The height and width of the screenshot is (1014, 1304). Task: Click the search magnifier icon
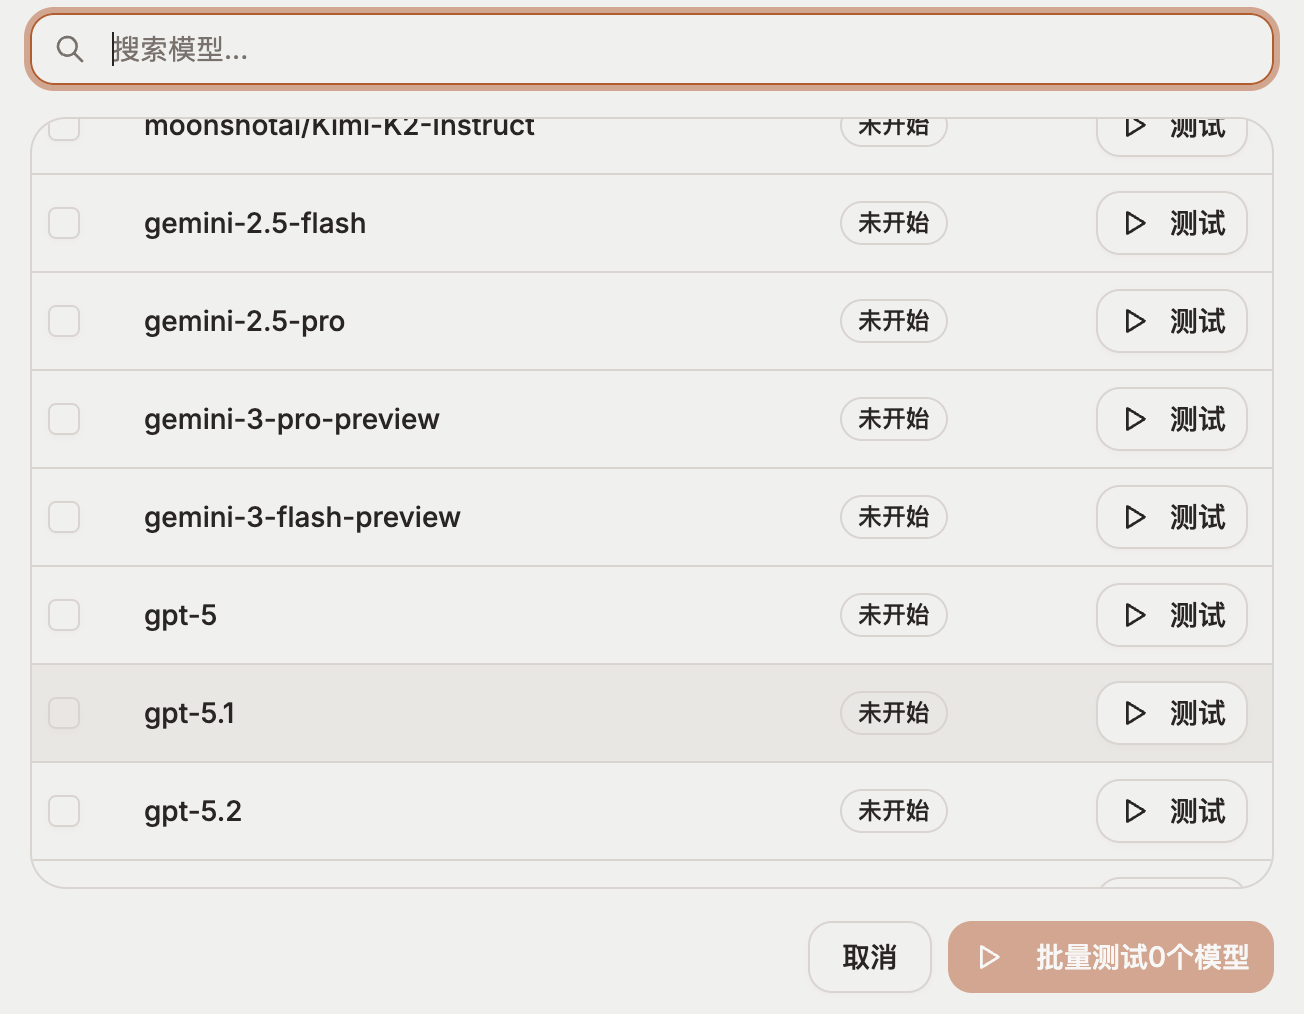tap(70, 49)
